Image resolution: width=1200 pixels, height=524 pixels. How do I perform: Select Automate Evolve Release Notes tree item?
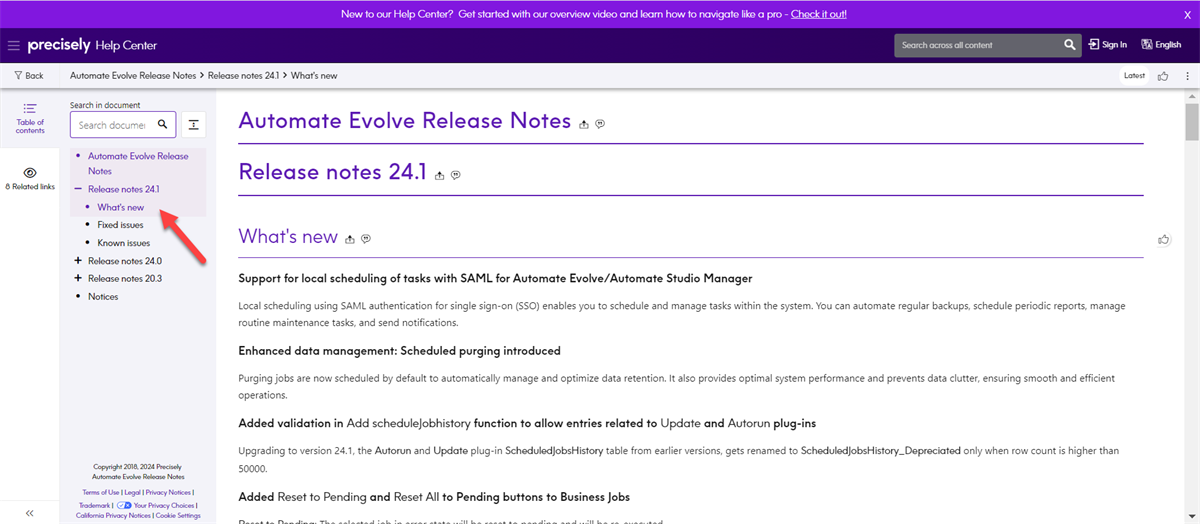point(138,163)
